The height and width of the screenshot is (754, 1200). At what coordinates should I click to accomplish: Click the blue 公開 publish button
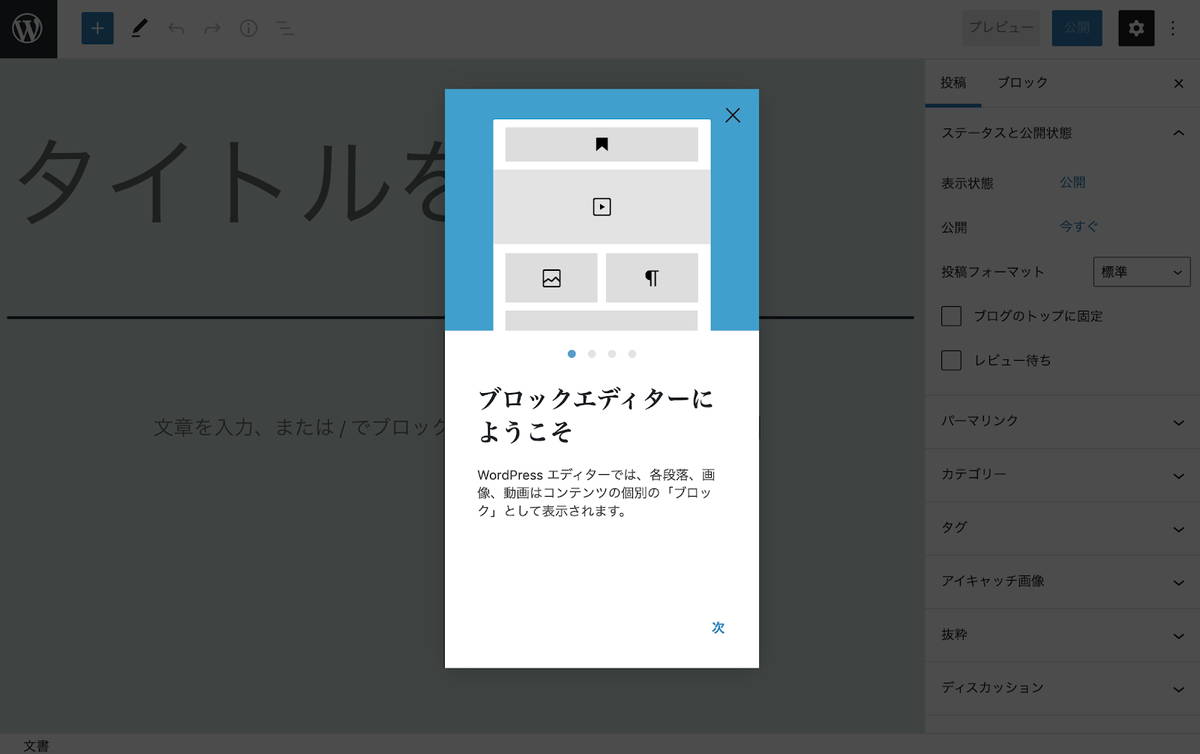(1077, 28)
